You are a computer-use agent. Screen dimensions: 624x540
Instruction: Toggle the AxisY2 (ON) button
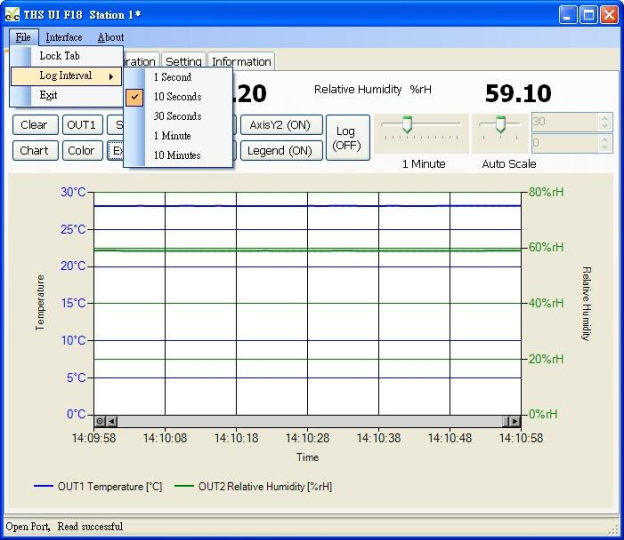280,125
